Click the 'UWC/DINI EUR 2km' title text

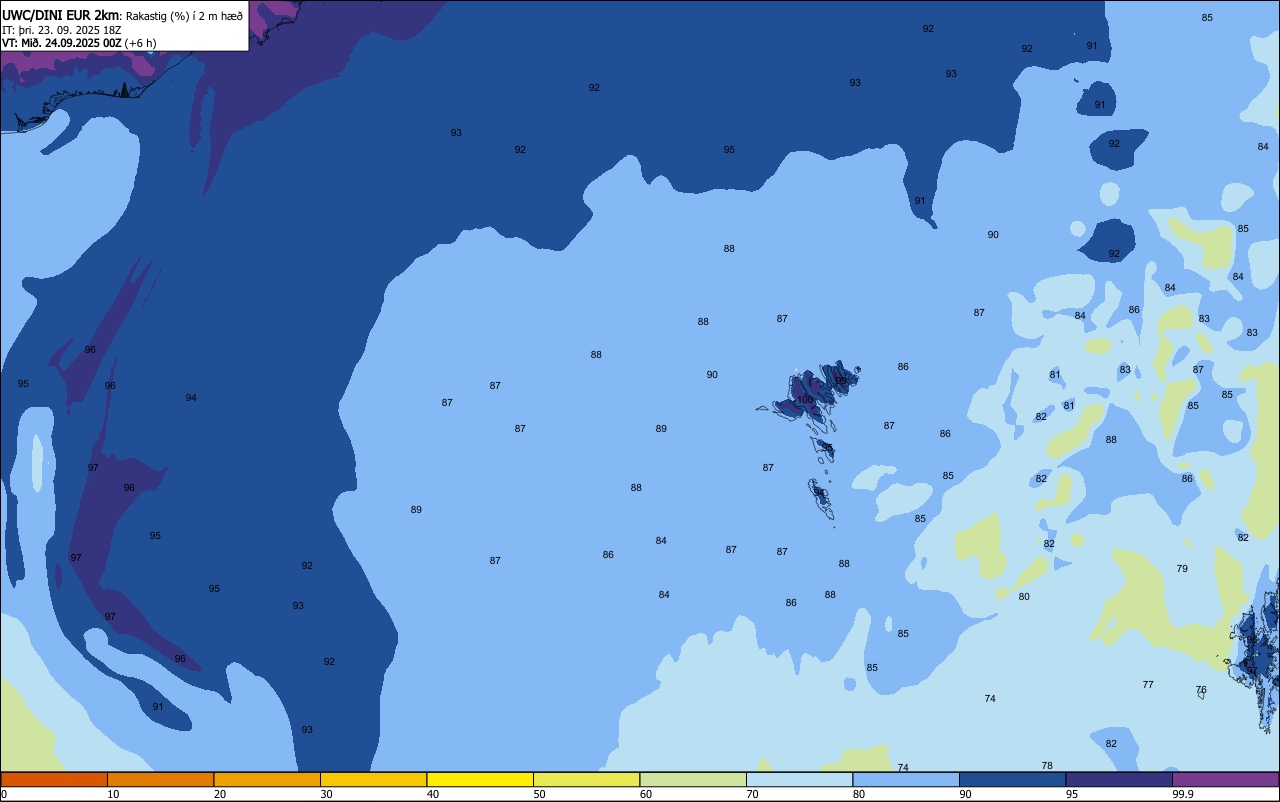tap(60, 15)
